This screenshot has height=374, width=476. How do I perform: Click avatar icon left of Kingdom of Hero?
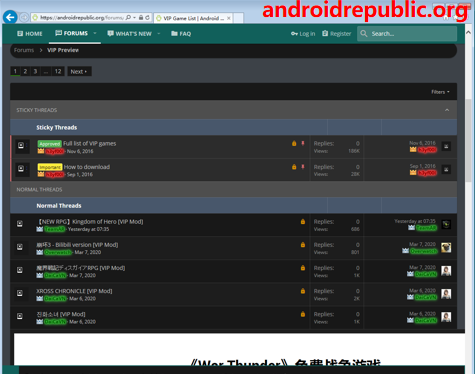[x=20, y=224]
